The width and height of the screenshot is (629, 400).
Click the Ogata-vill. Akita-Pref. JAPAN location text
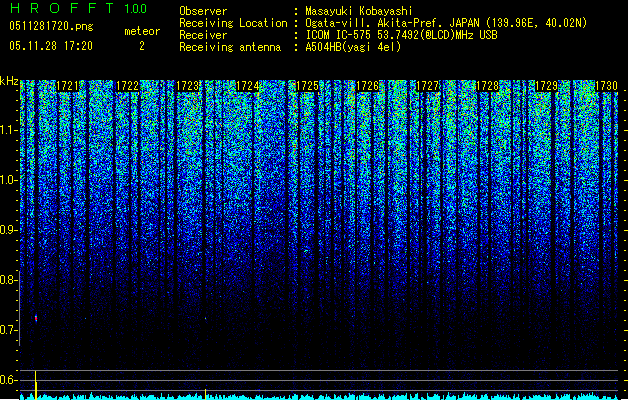(446, 23)
